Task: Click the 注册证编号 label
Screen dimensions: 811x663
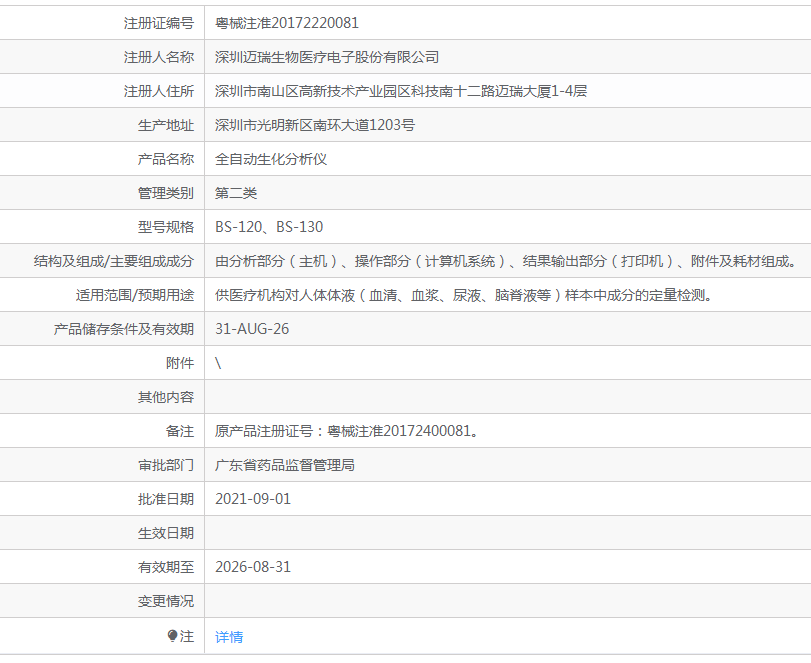Action: [x=159, y=23]
